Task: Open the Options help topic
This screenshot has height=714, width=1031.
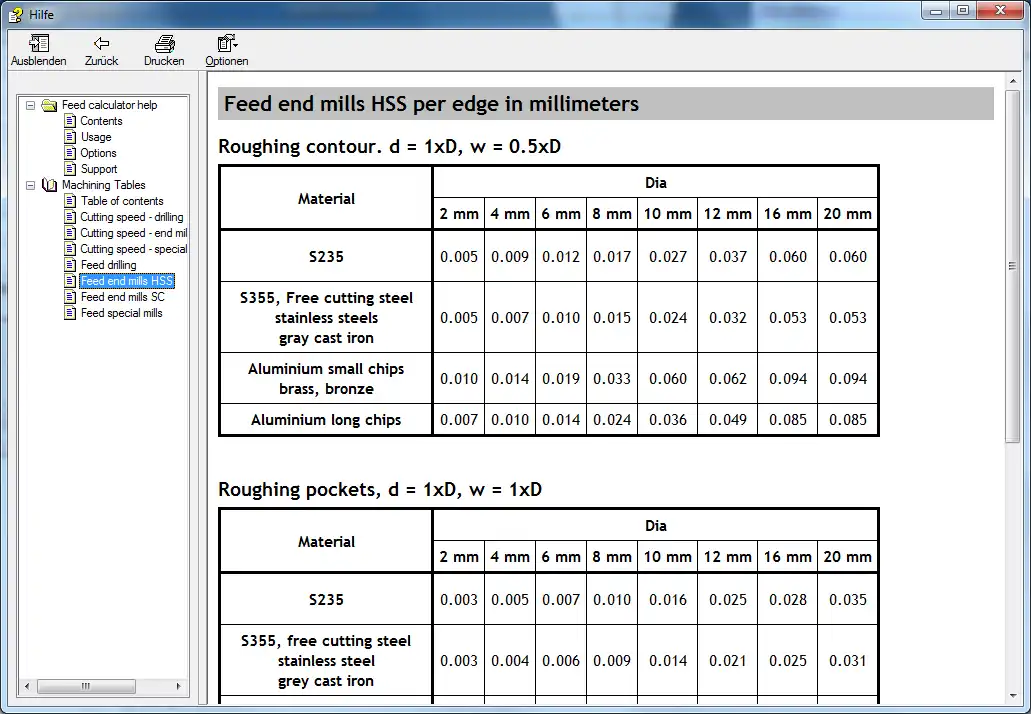Action: coord(98,153)
